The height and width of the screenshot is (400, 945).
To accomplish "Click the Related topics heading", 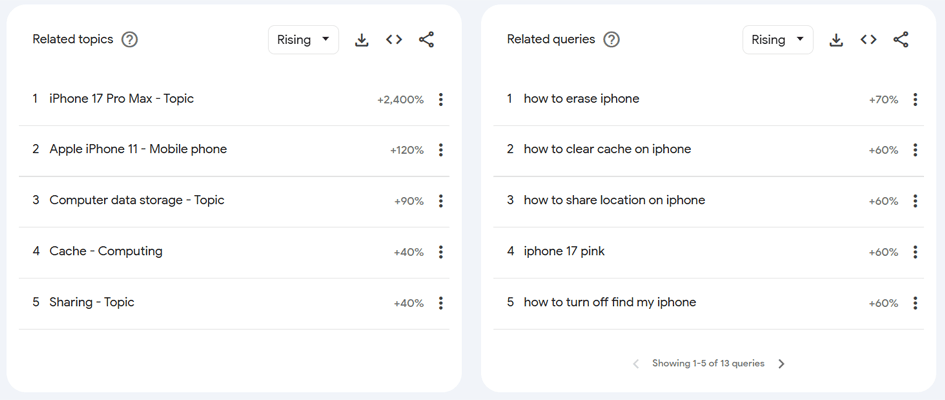I will click(x=73, y=39).
